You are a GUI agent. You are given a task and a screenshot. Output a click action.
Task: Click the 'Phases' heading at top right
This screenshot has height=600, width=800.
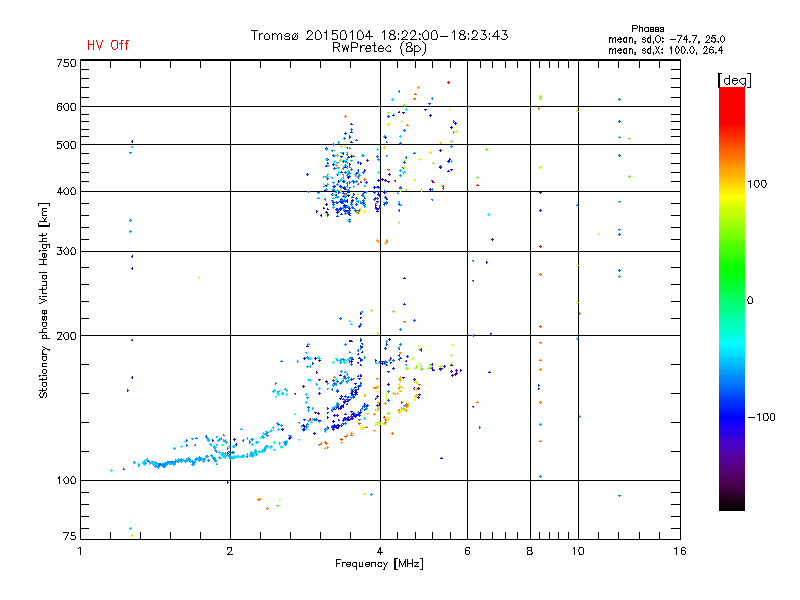click(x=647, y=29)
